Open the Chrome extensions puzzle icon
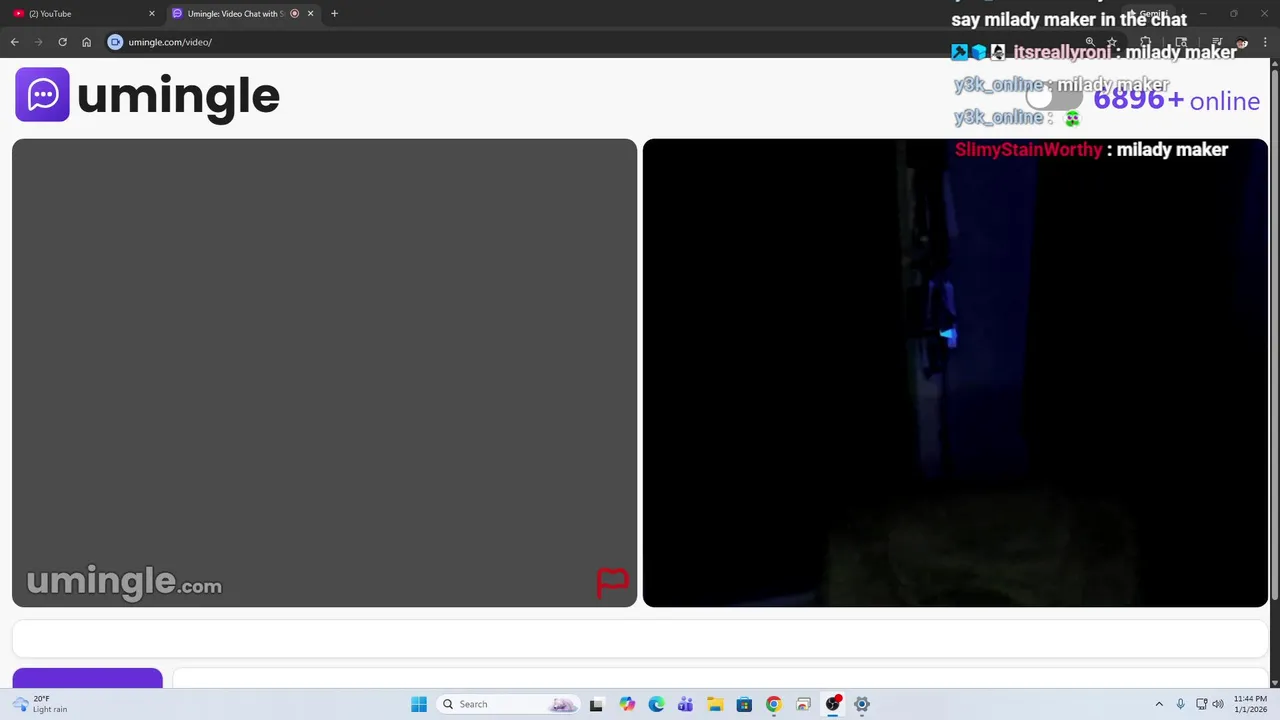Screen dimensions: 1280x720 point(1146,42)
